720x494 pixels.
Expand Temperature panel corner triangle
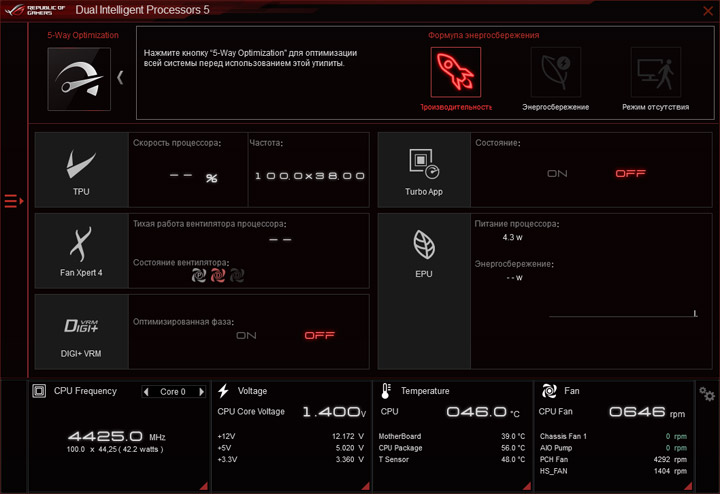point(527,486)
